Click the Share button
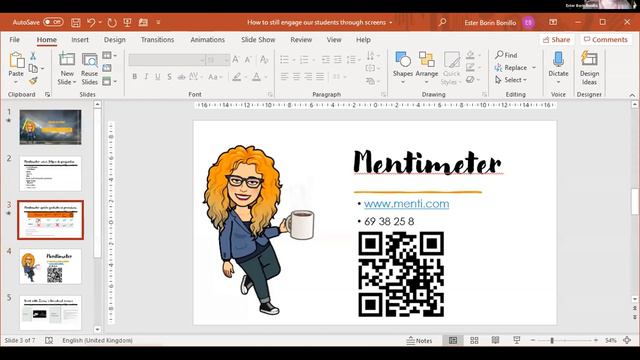Screen dimensions: 640x360 click(557, 40)
